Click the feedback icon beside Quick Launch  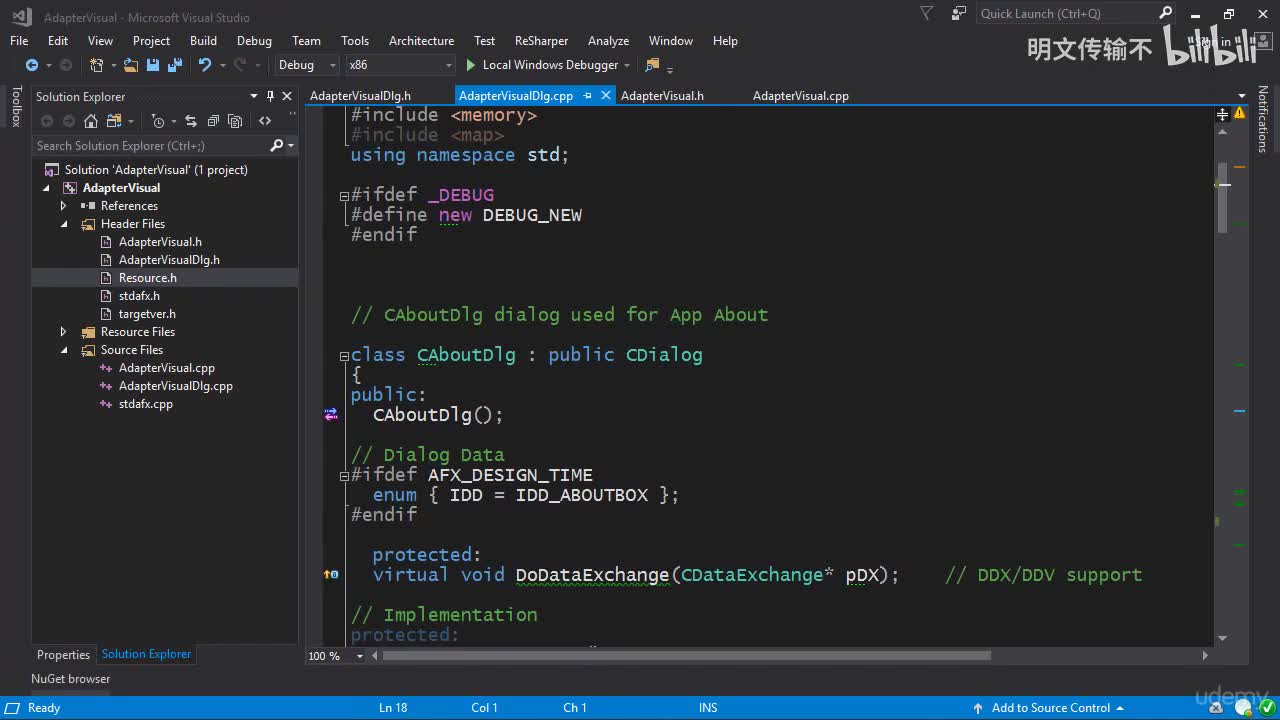pyautogui.click(x=960, y=14)
